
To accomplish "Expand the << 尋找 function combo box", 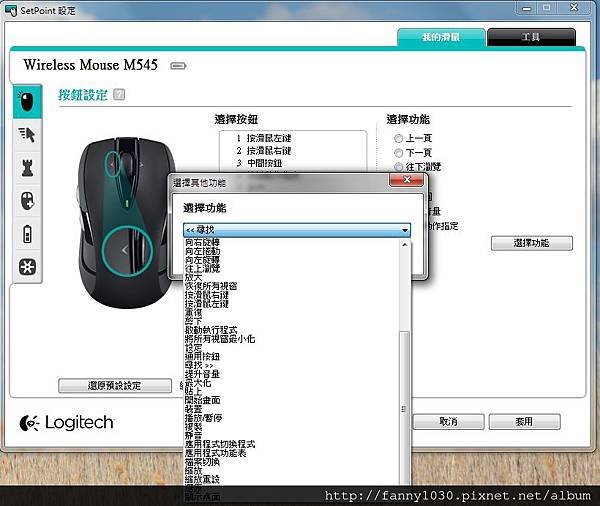I will pos(297,230).
